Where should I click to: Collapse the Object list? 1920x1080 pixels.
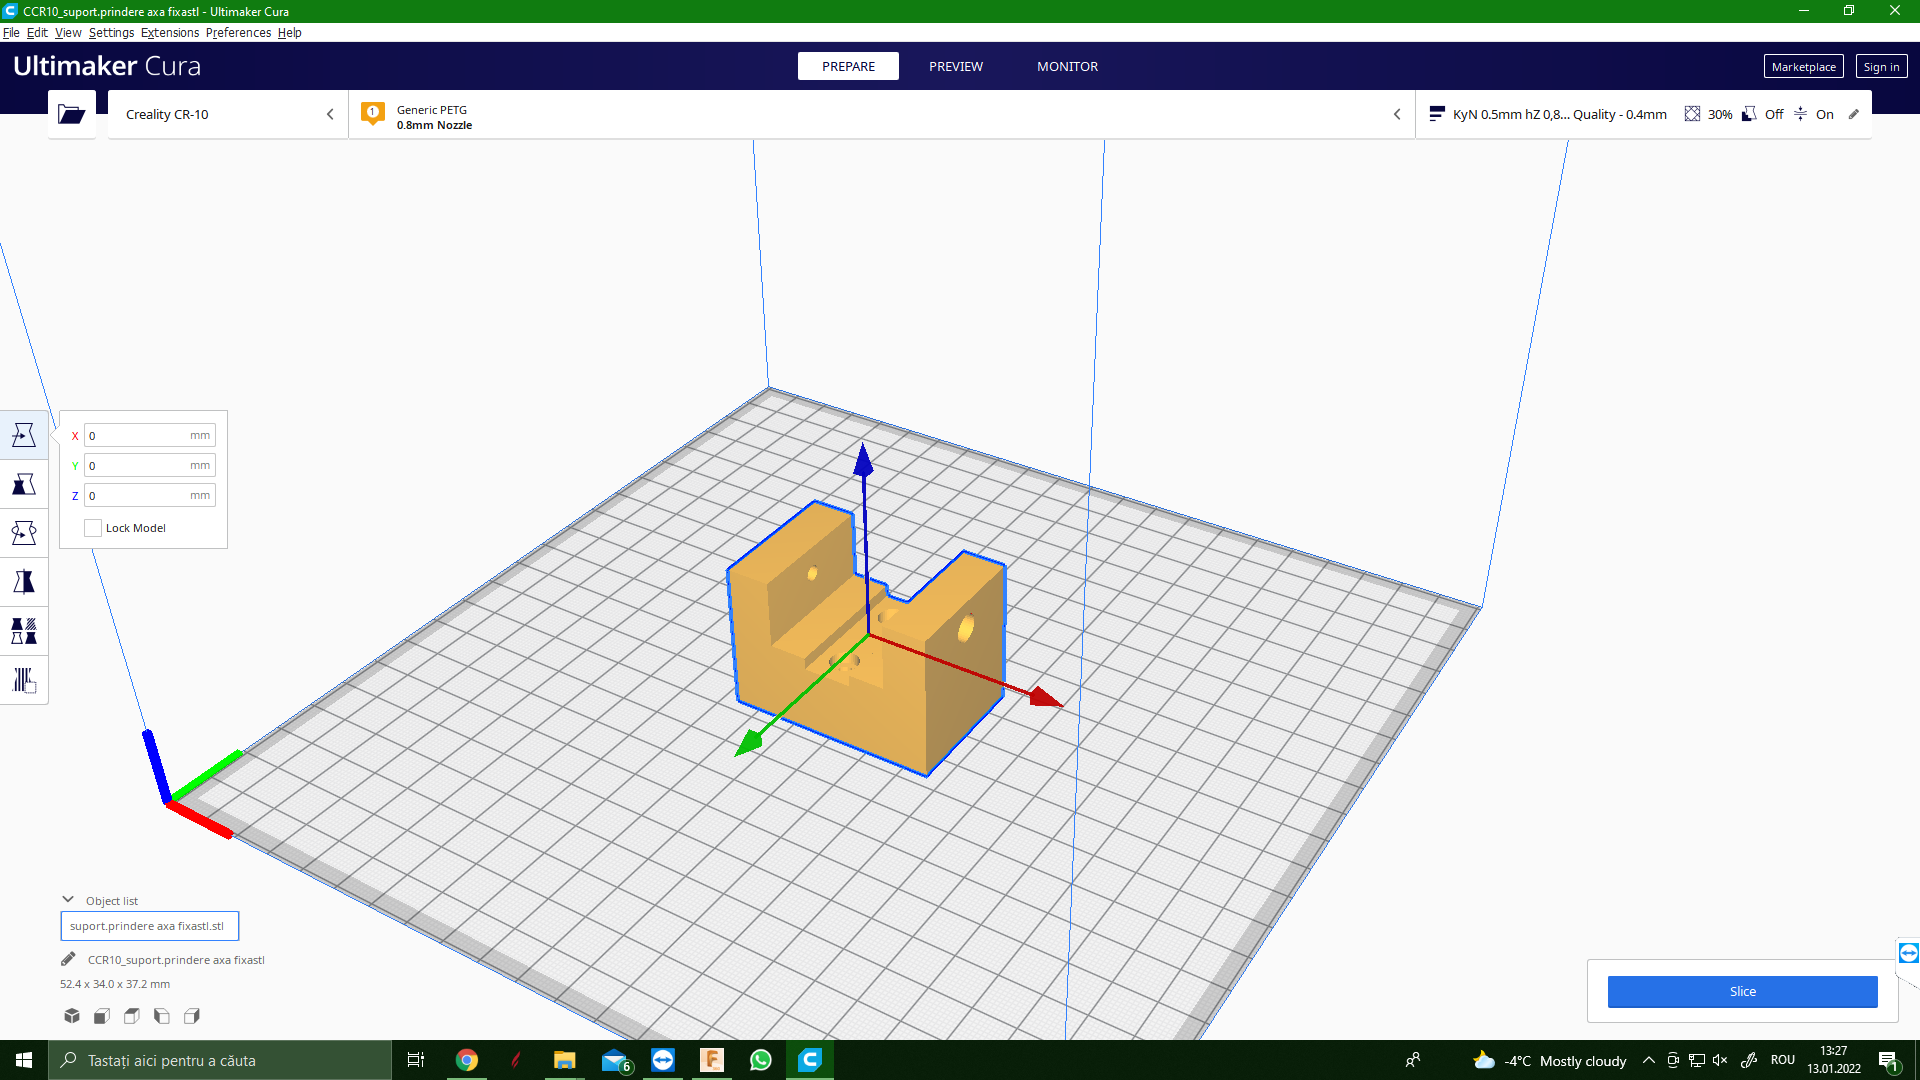point(68,900)
